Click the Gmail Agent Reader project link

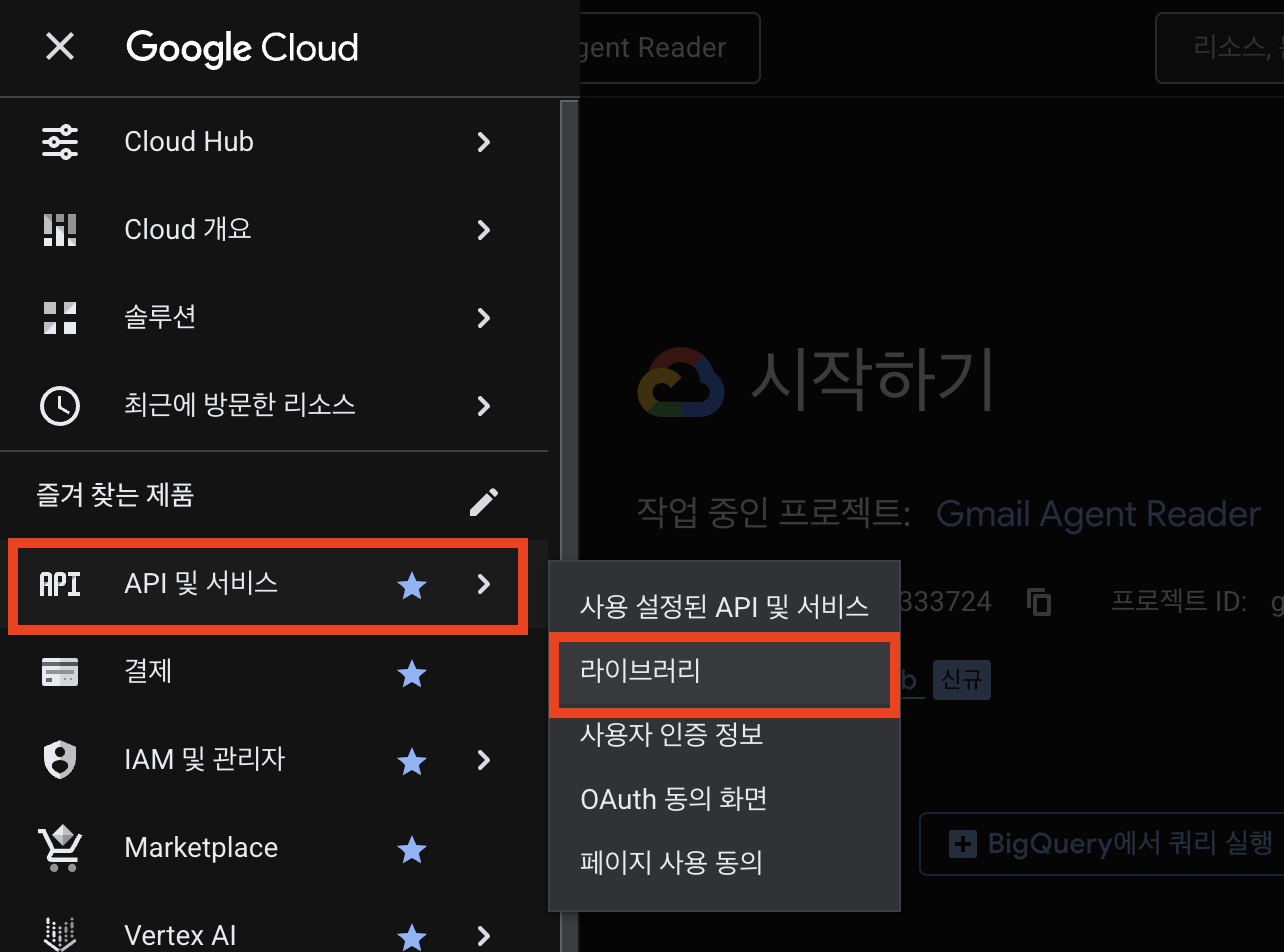tap(1098, 514)
